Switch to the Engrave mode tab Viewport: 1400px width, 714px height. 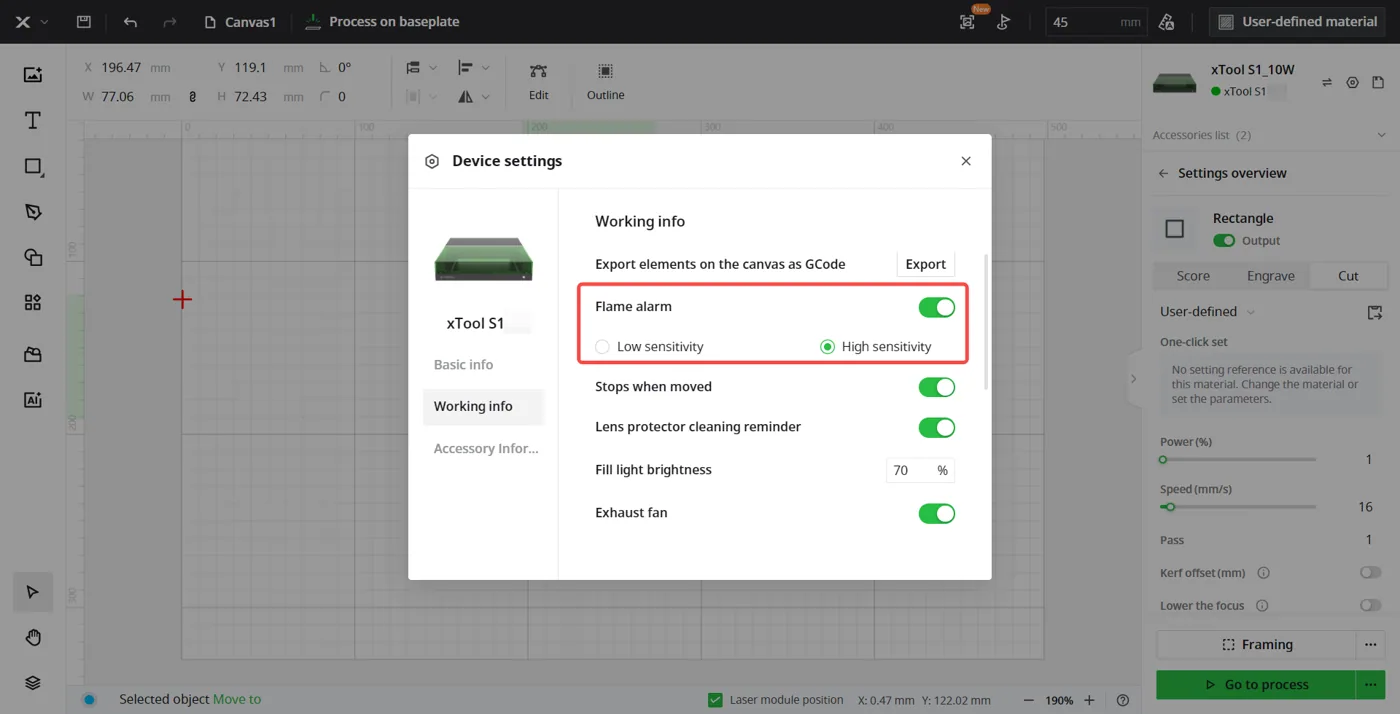(1271, 276)
